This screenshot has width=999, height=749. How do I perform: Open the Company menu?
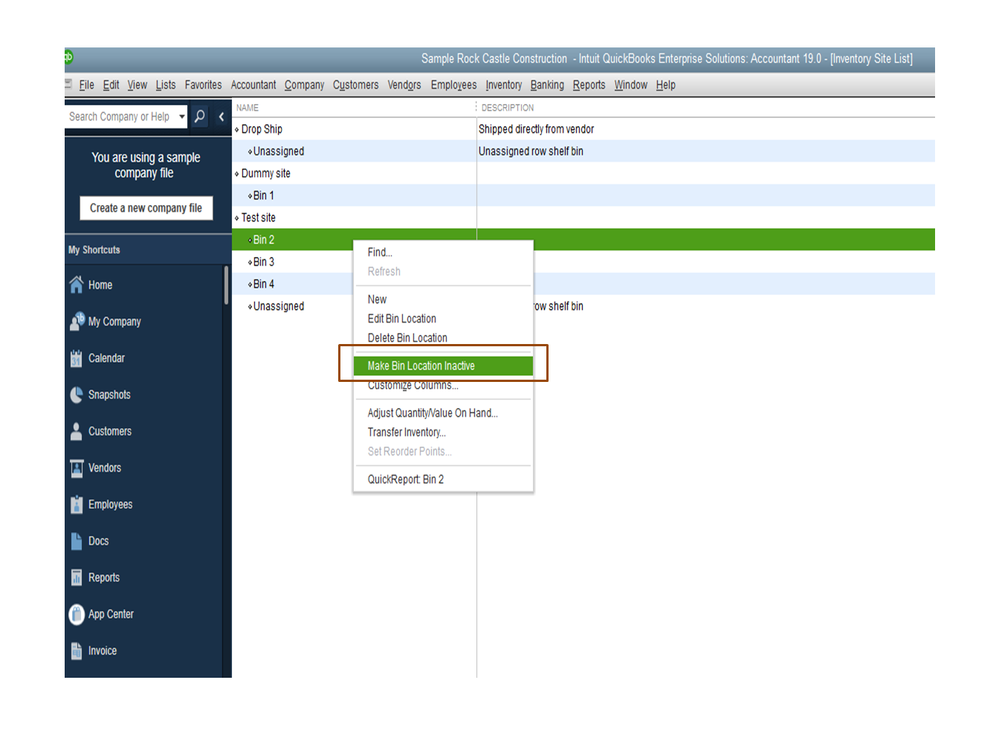pyautogui.click(x=304, y=85)
